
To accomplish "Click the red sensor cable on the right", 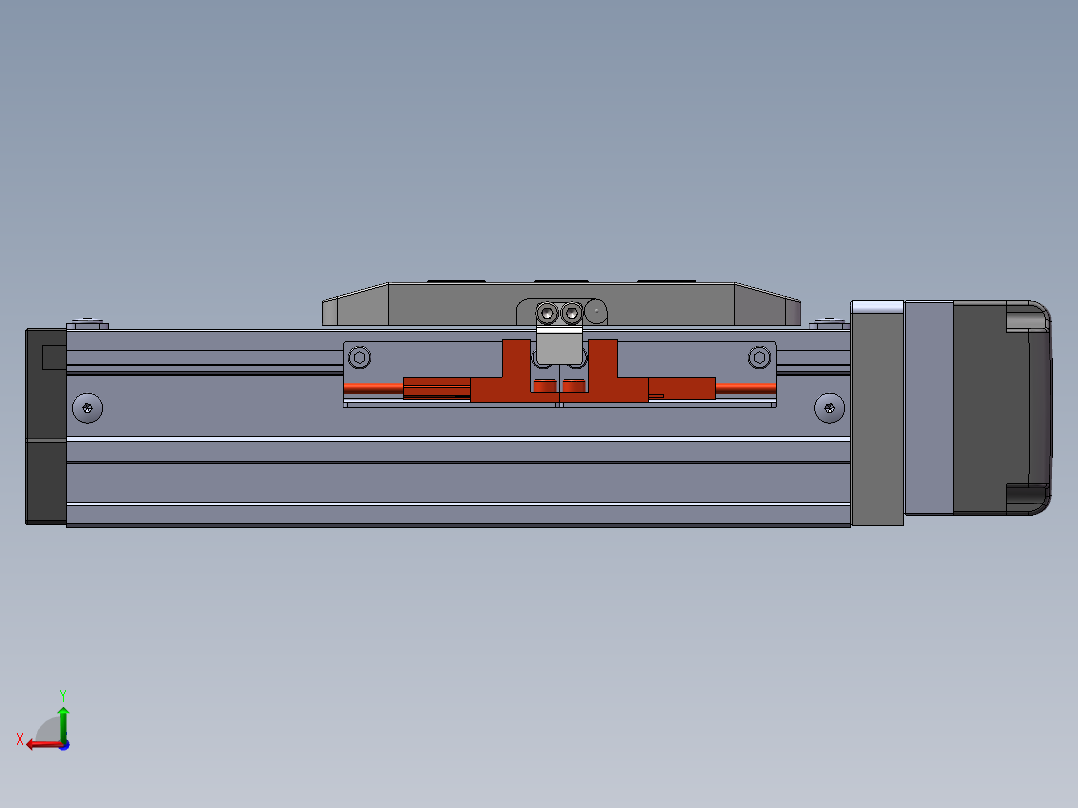I will click(x=745, y=387).
